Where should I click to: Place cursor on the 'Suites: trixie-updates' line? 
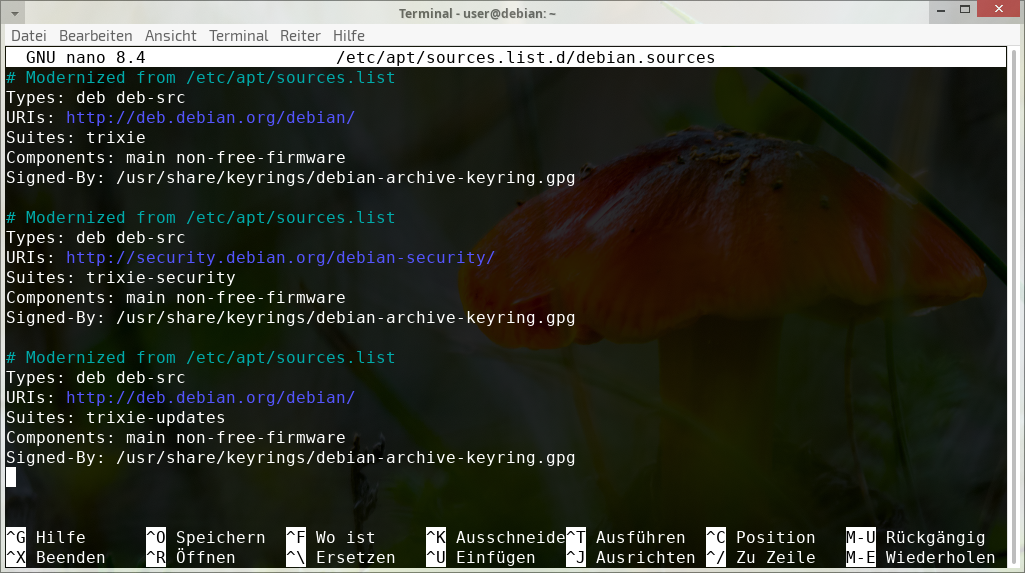tap(115, 418)
